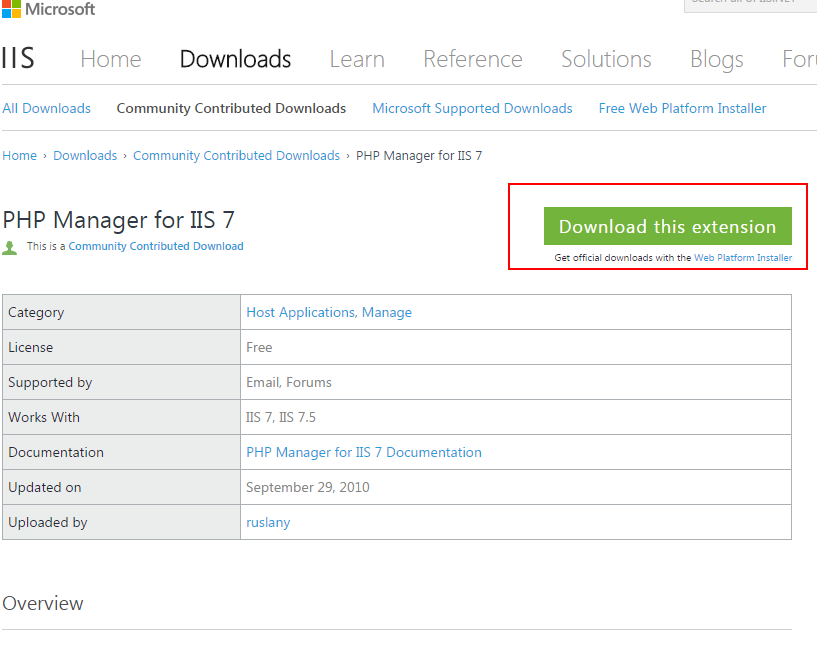Open the Reference navigation tab
The width and height of the screenshot is (817, 654).
click(x=473, y=59)
